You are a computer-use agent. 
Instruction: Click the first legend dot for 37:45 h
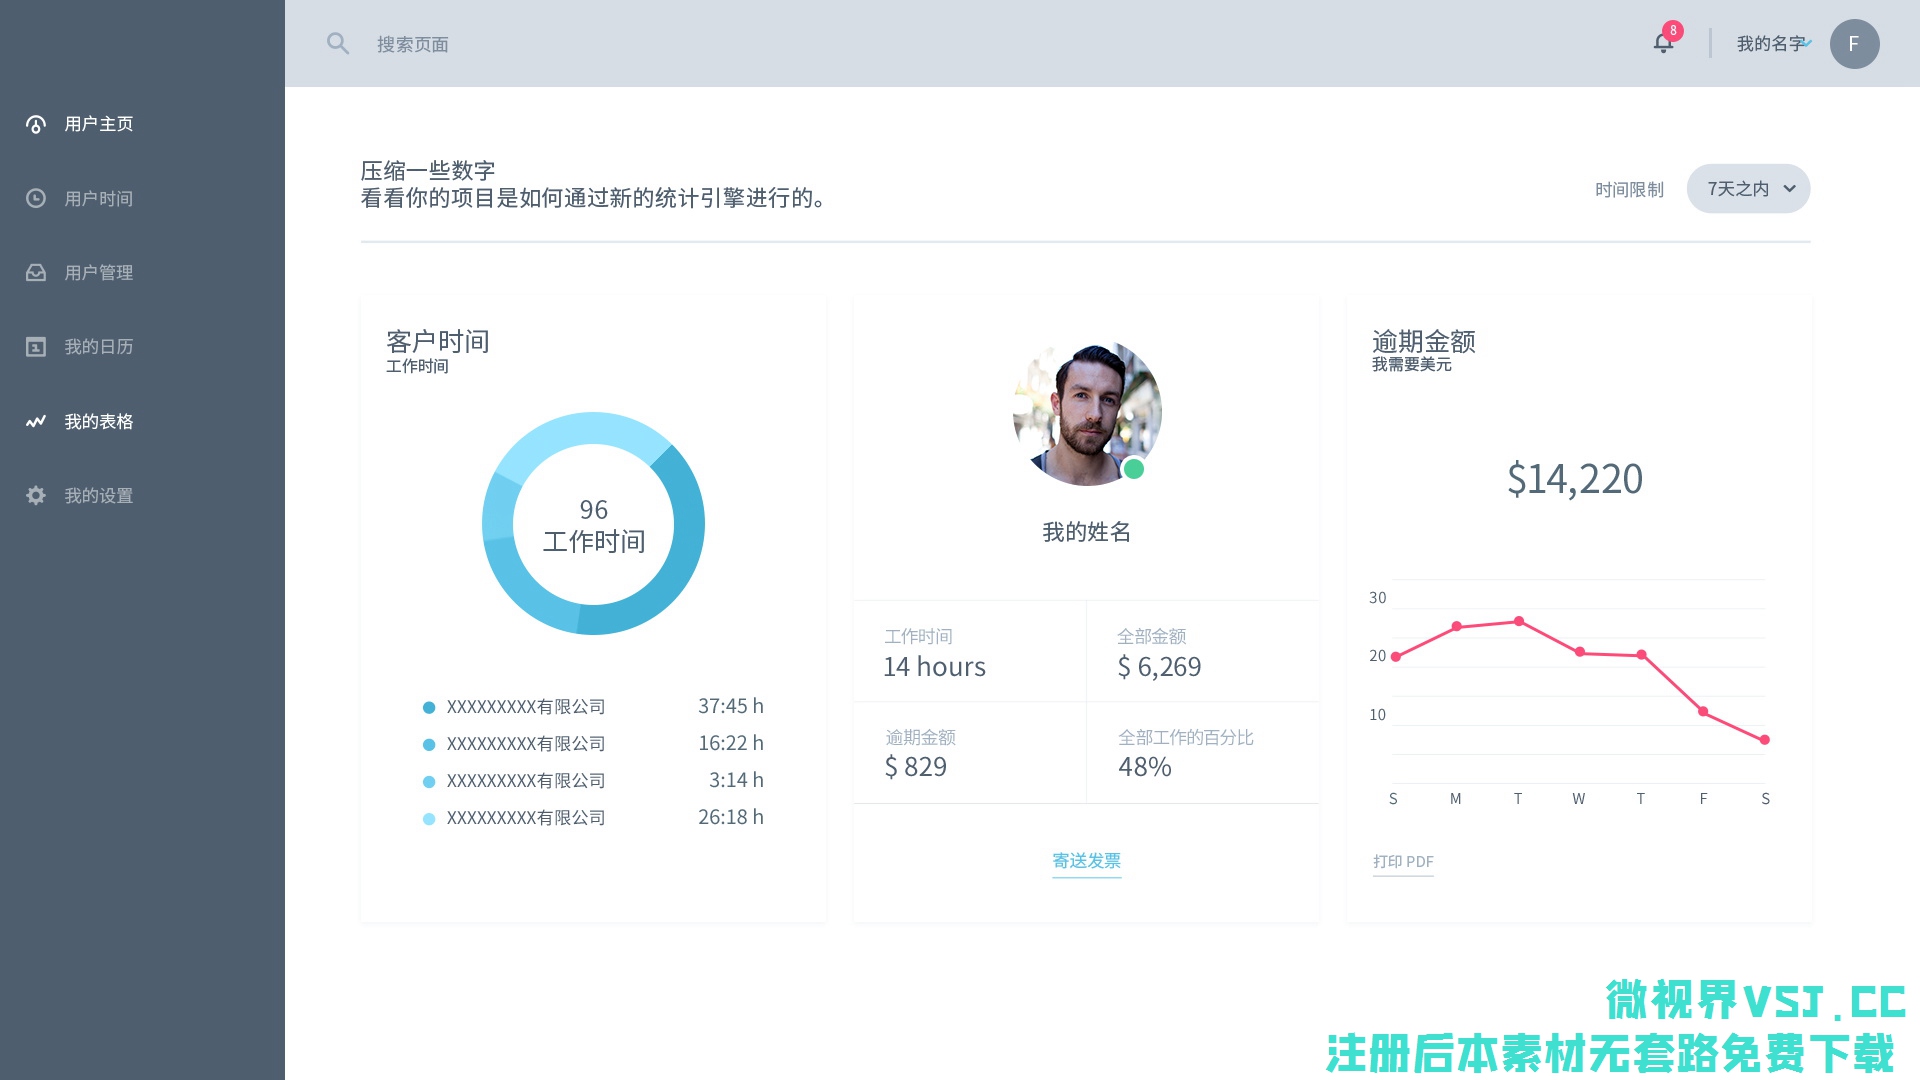point(429,707)
